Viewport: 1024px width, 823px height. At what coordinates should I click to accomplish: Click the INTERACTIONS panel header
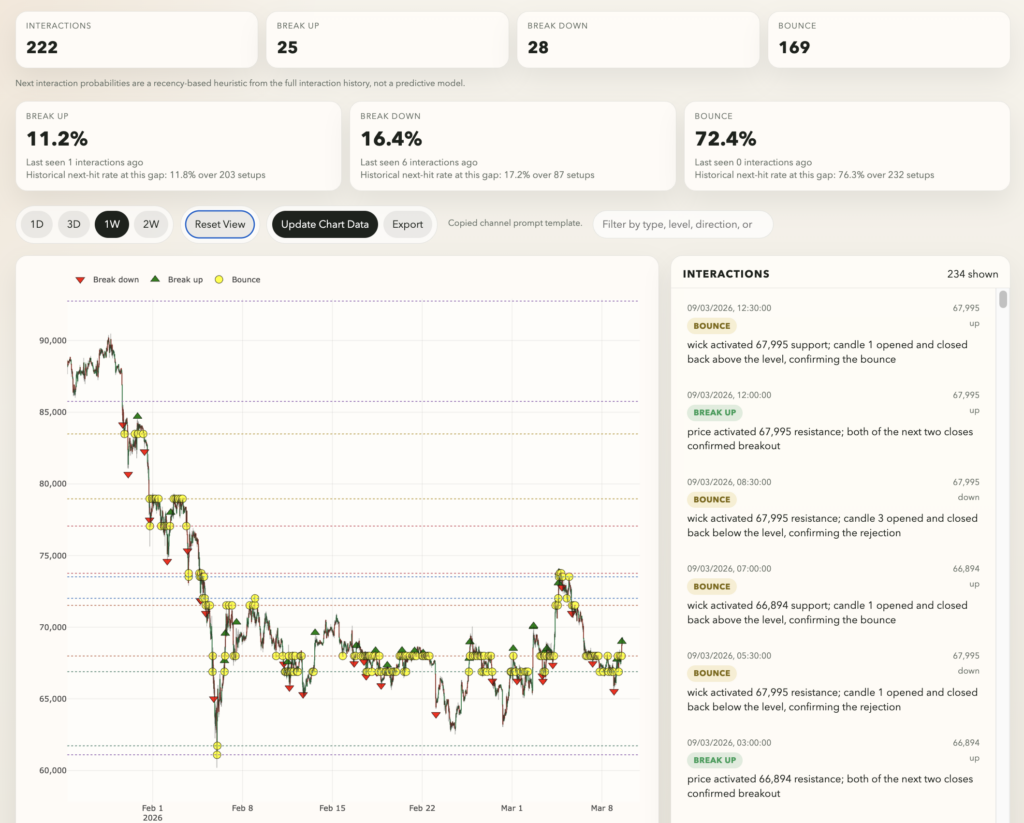725,273
